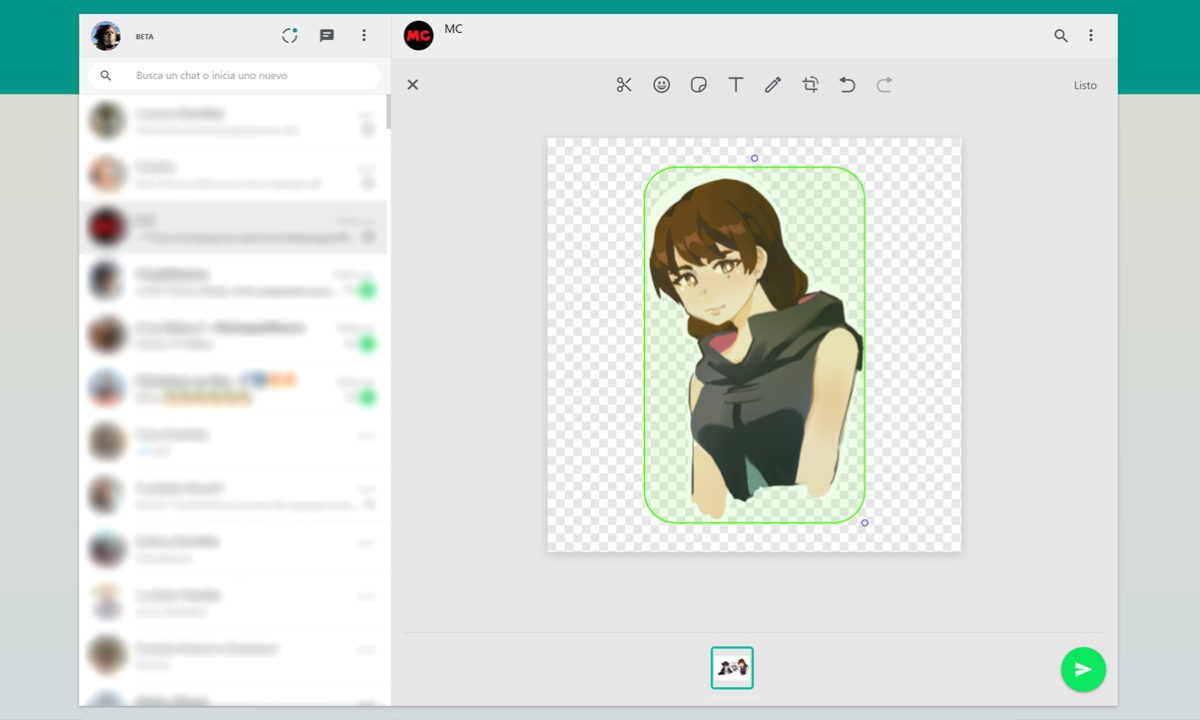
Task: Select the Text tool
Action: click(736, 85)
